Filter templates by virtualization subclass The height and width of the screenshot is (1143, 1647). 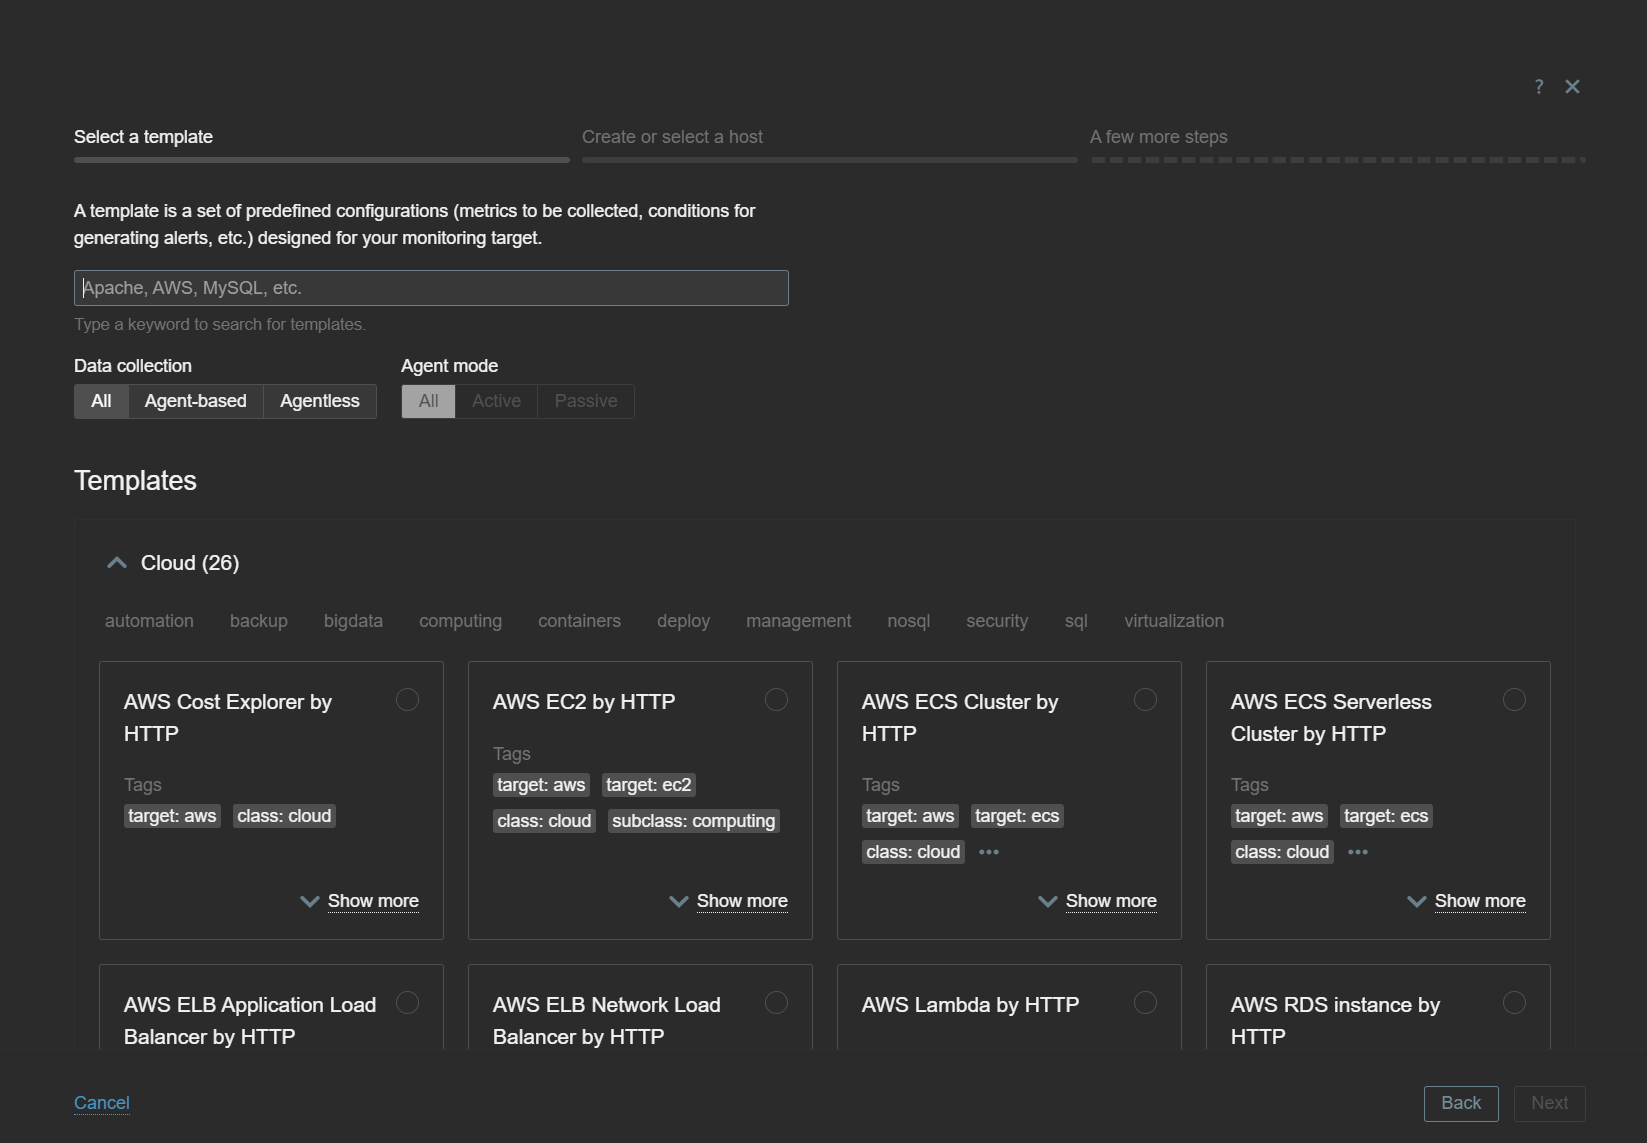pos(1174,621)
